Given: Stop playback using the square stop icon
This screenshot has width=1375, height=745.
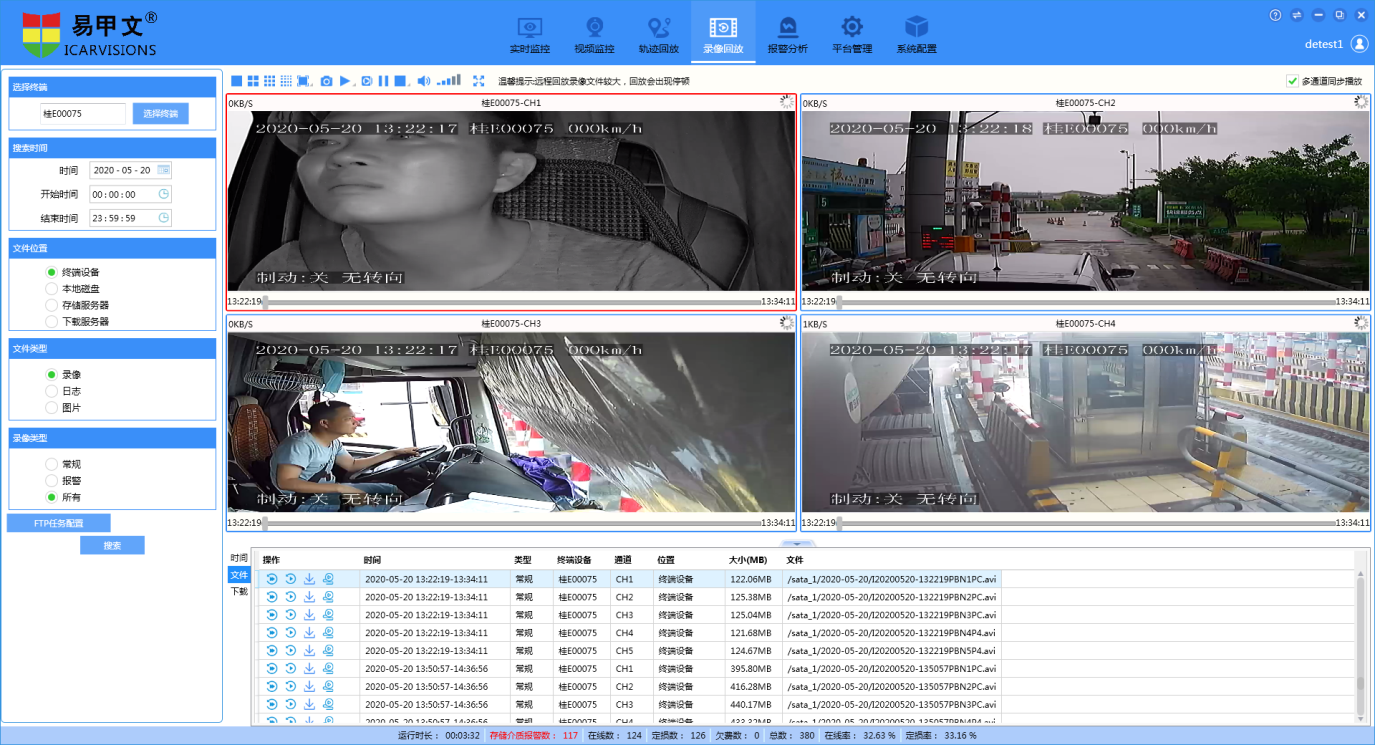Looking at the screenshot, I should (400, 81).
